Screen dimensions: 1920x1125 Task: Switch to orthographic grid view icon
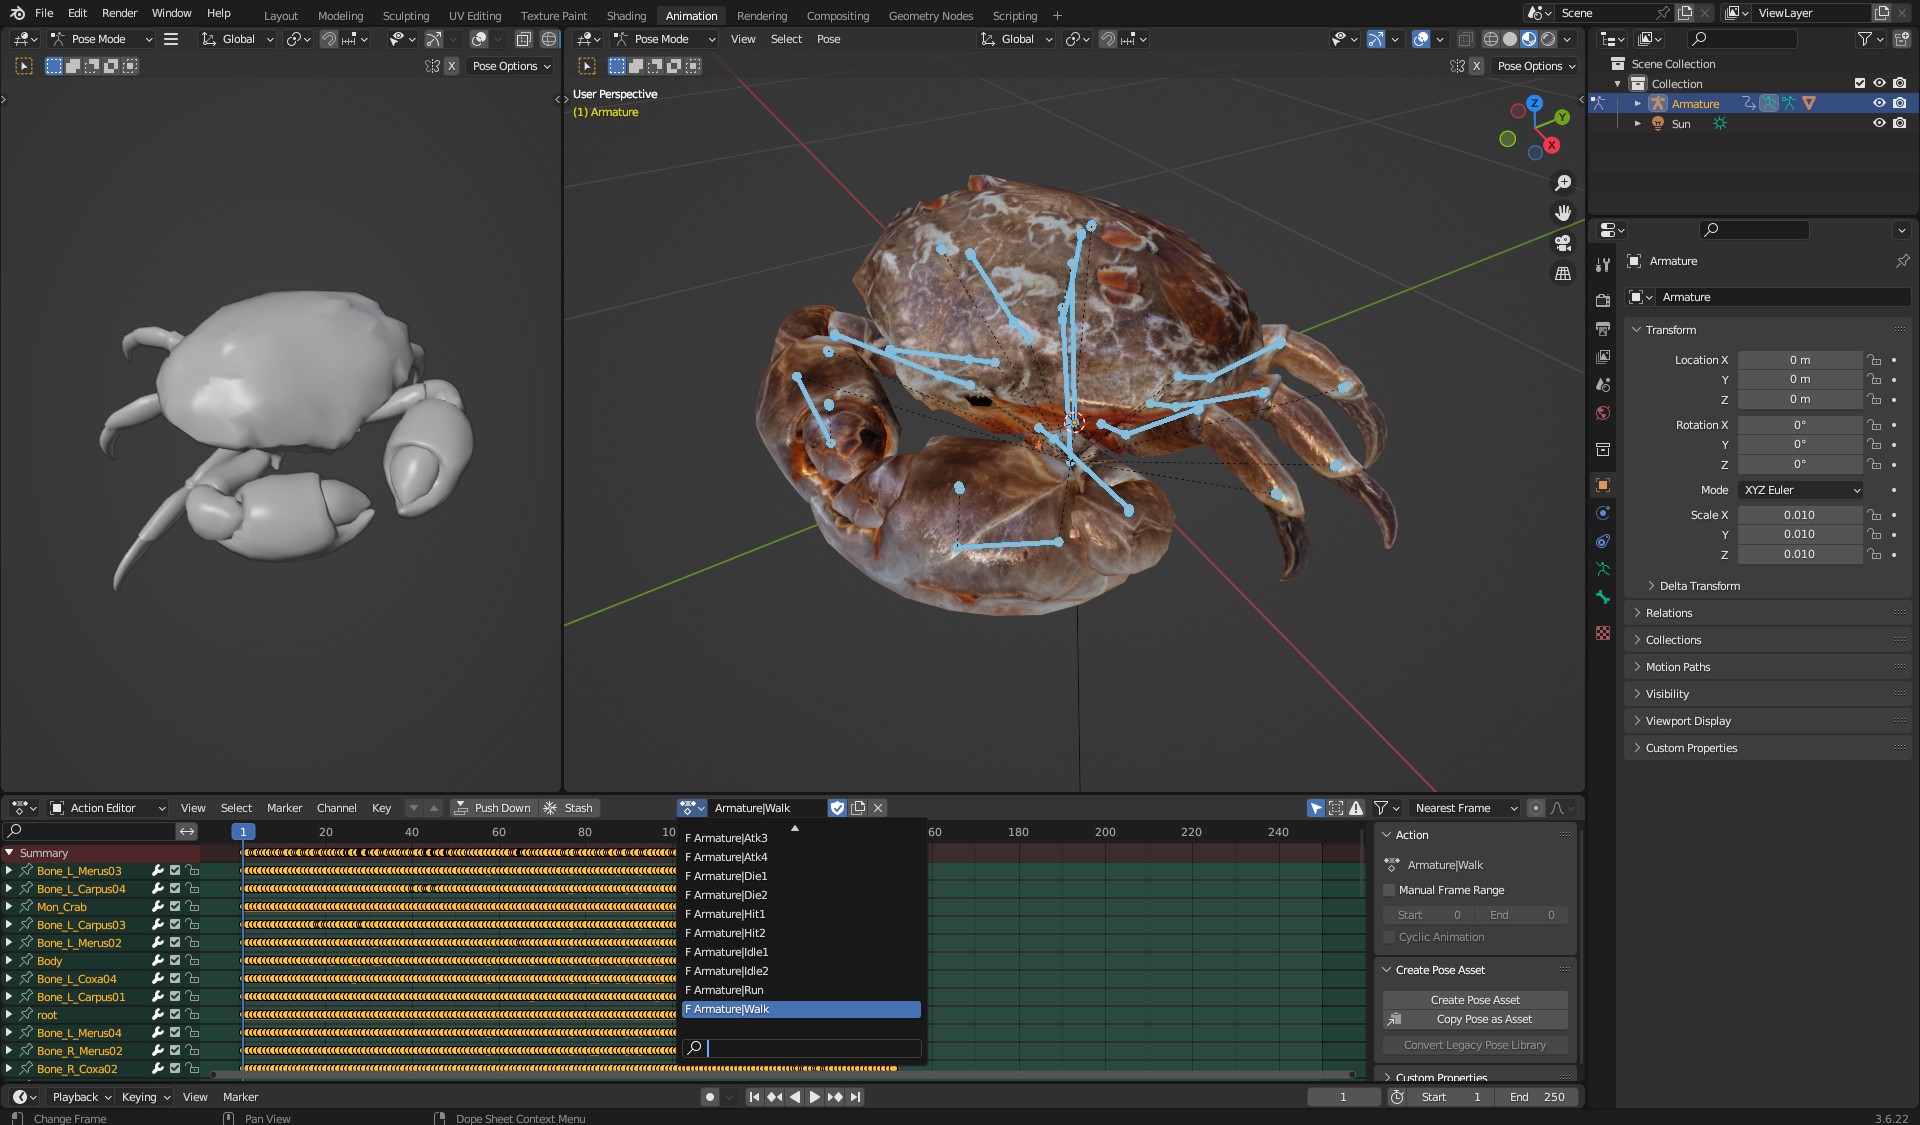coord(1562,273)
